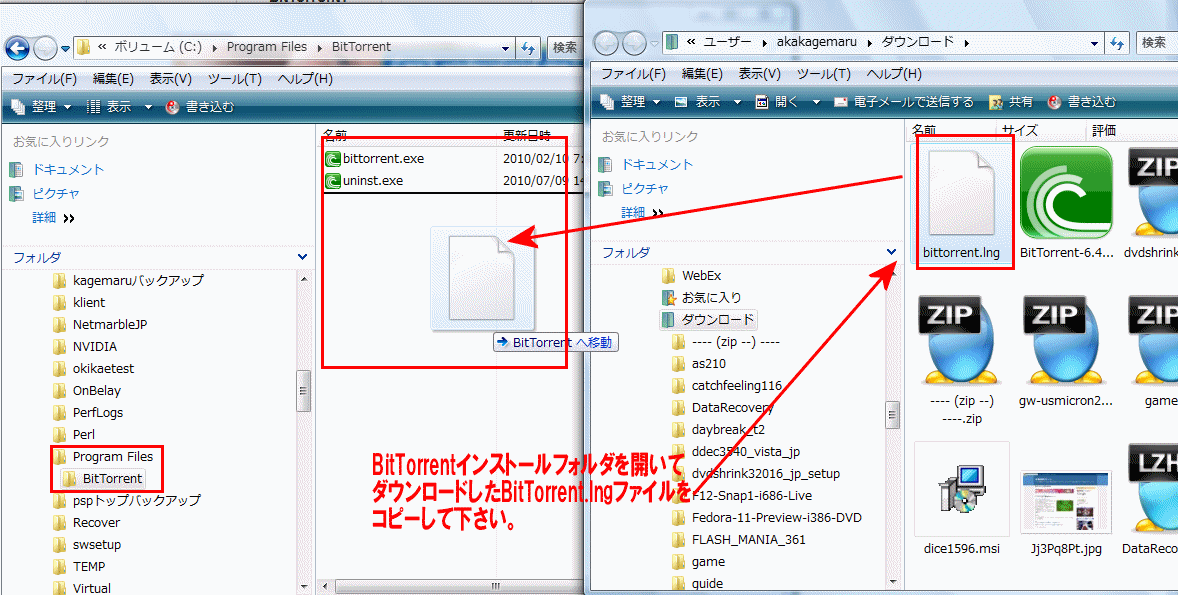Click the refresh button beside the BitTorrent address bar
The height and width of the screenshot is (595, 1178).
pyautogui.click(x=528, y=47)
